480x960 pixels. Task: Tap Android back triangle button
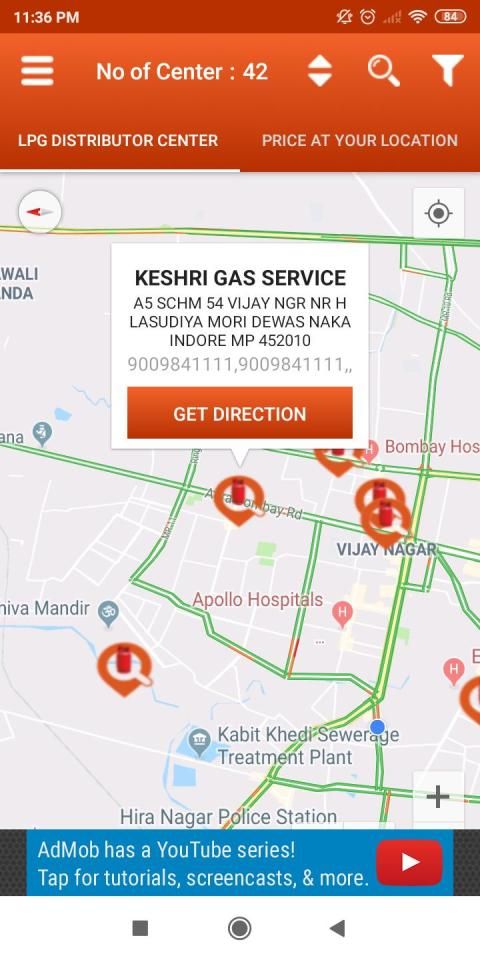click(x=337, y=928)
